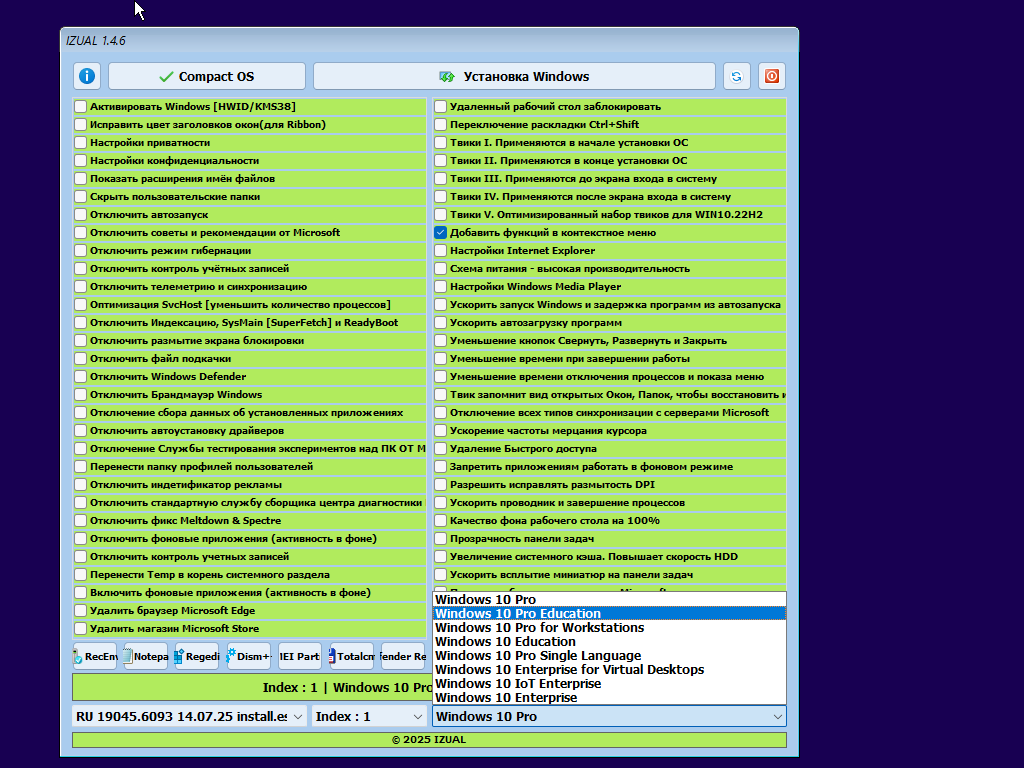Check Удалить магазин Microsoft Store

click(x=80, y=628)
